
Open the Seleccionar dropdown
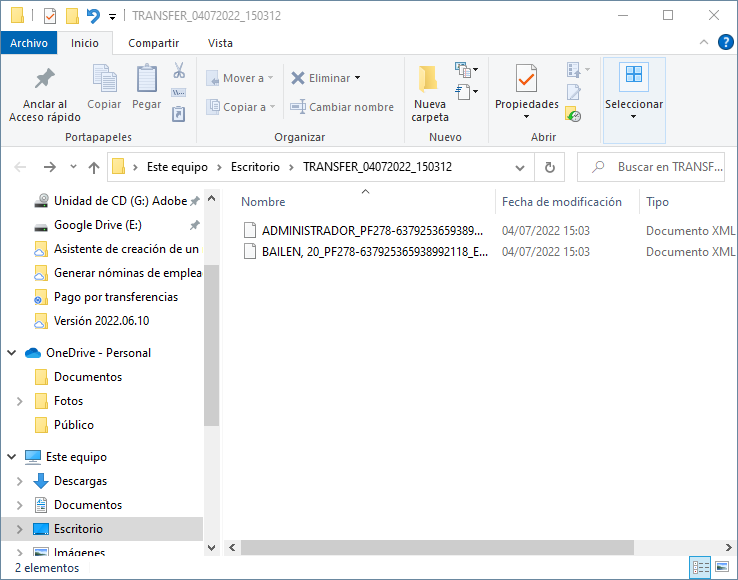coord(634,100)
